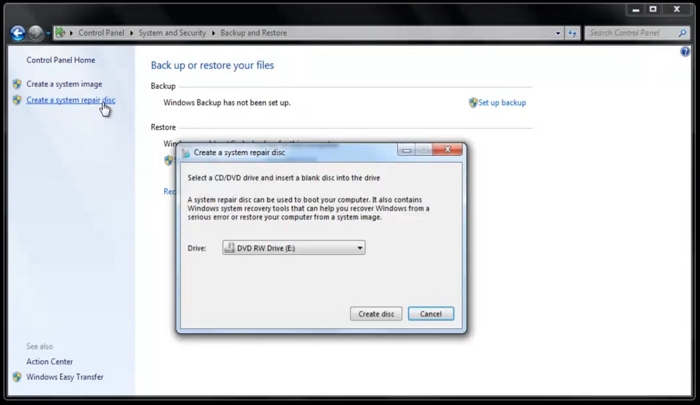Click the Control Panel icon in address bar
Viewport: 700px width, 405px height.
60,33
